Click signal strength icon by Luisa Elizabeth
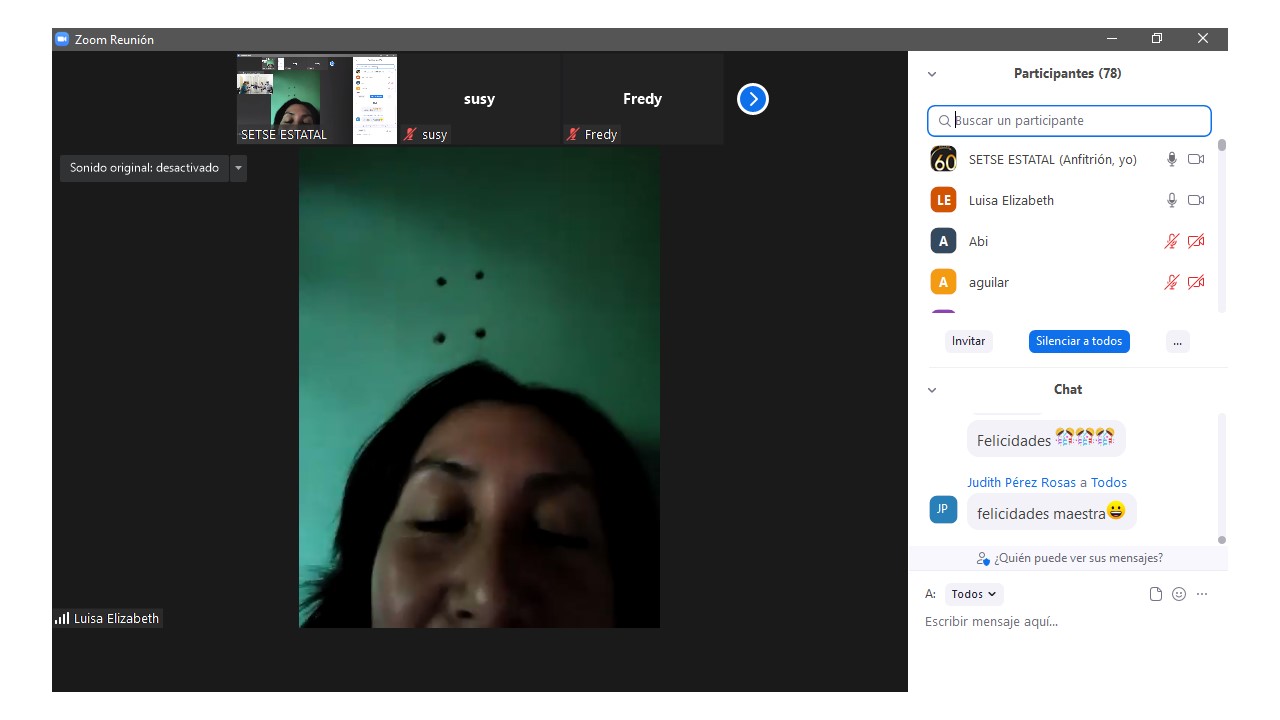1280x720 pixels. [62, 618]
